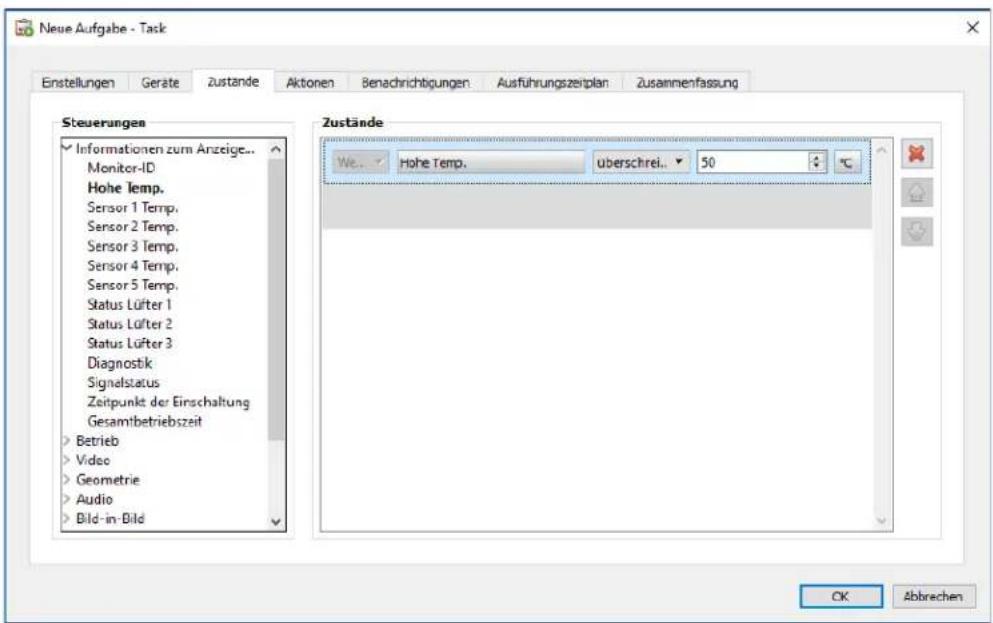Image resolution: width=993 pixels, height=623 pixels.
Task: Select Diagnostik in the tree
Action: point(120,363)
